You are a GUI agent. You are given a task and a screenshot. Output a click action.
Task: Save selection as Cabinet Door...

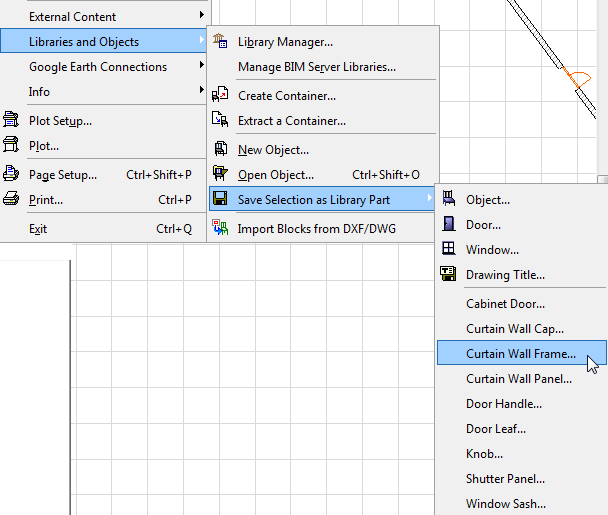tap(522, 304)
